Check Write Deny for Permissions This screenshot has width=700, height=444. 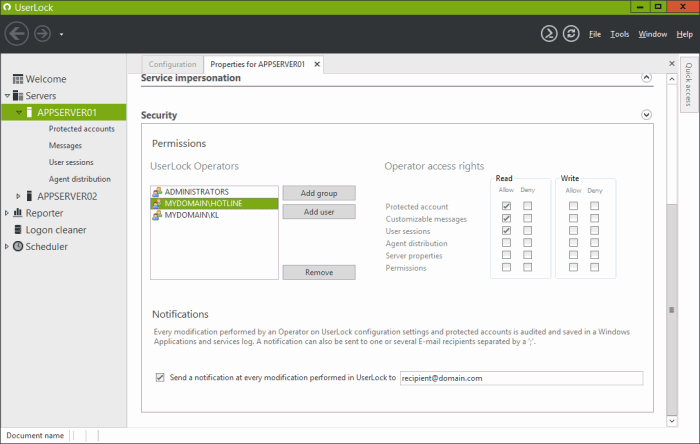tap(594, 267)
